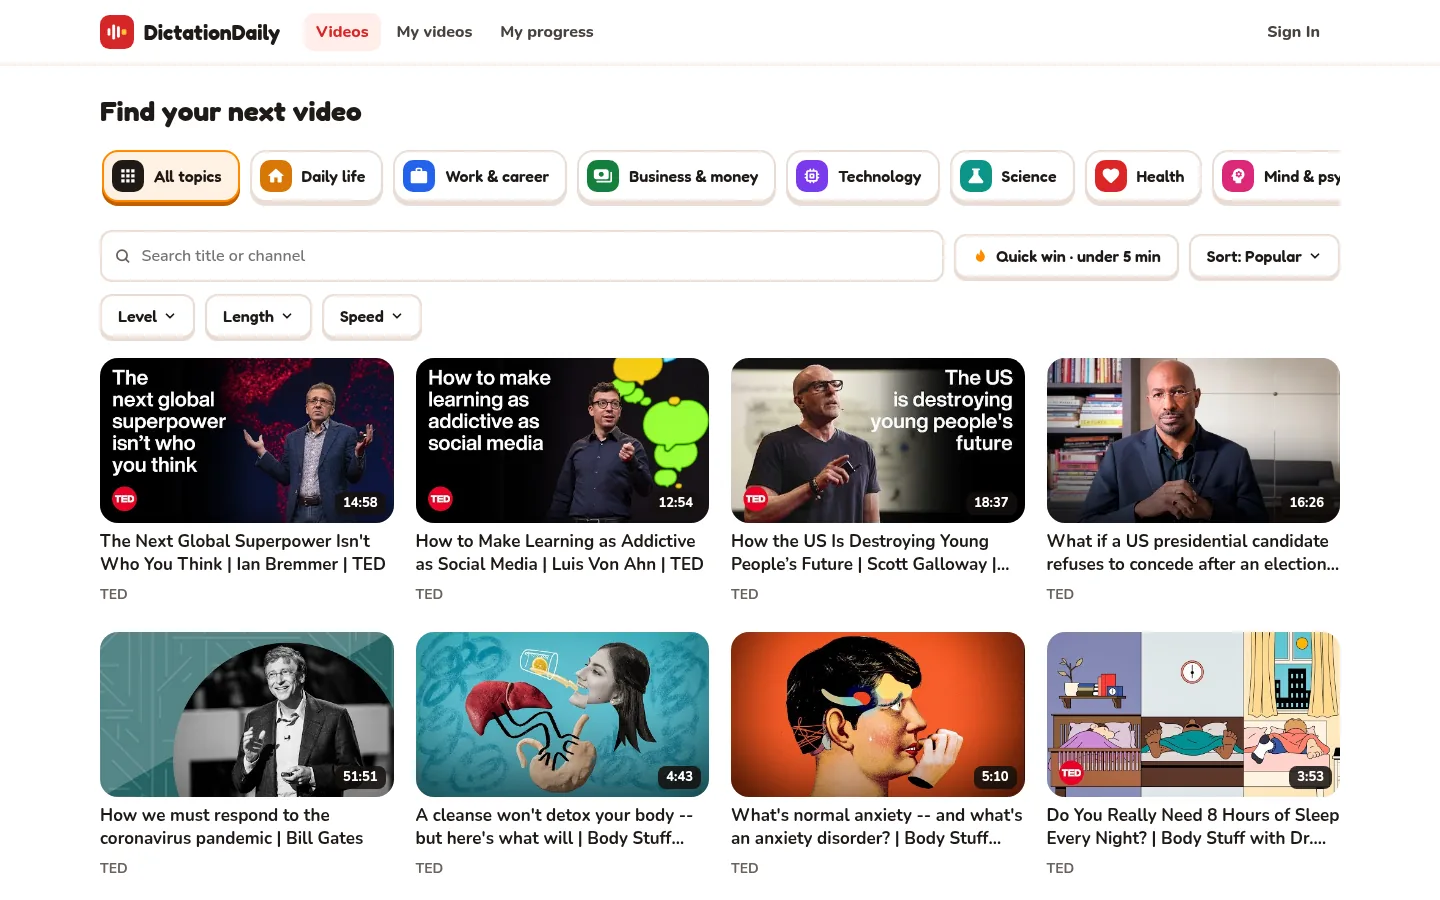Select the Daily life topic label
1440x900 pixels.
(x=333, y=176)
